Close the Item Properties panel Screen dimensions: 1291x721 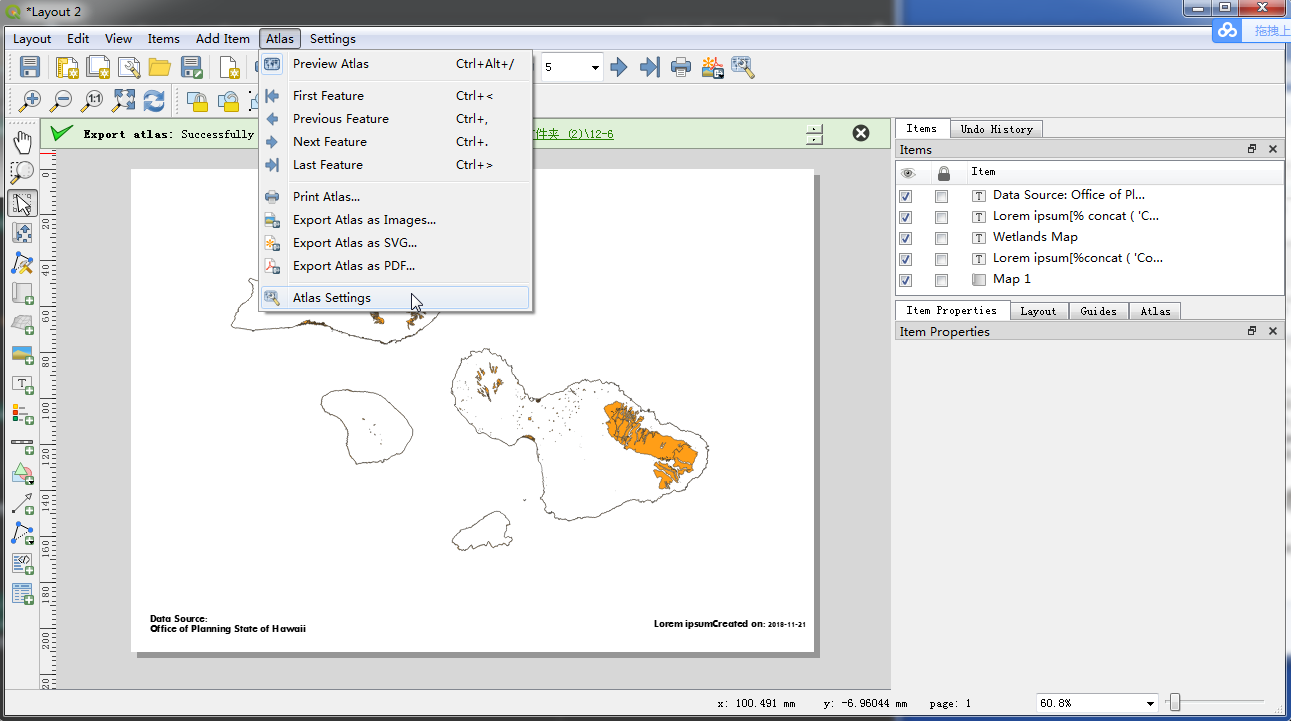click(x=1273, y=331)
